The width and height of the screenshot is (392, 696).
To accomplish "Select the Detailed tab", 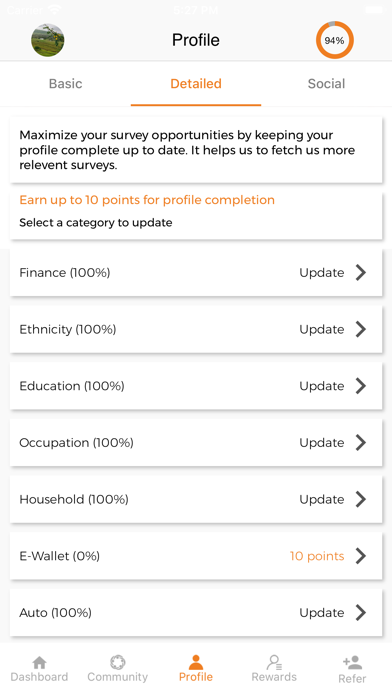I will point(196,83).
